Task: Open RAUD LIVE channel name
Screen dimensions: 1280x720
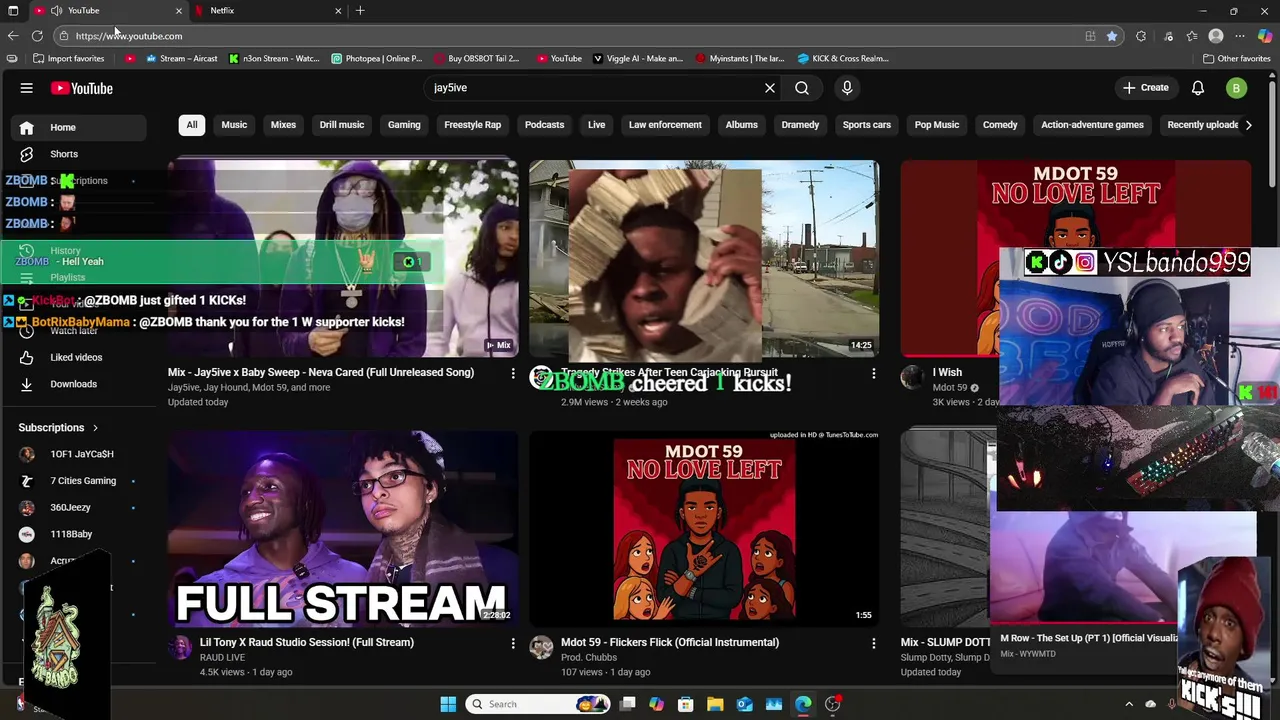Action: point(222,658)
